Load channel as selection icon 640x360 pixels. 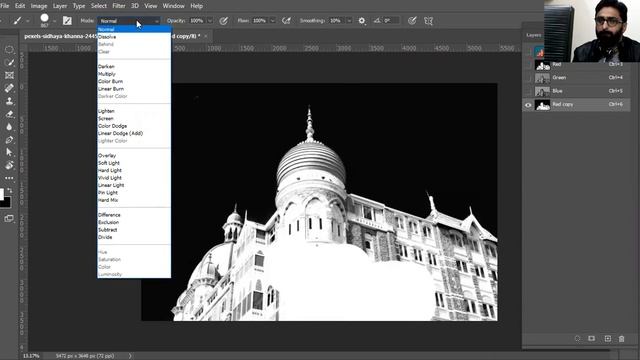coord(577,338)
